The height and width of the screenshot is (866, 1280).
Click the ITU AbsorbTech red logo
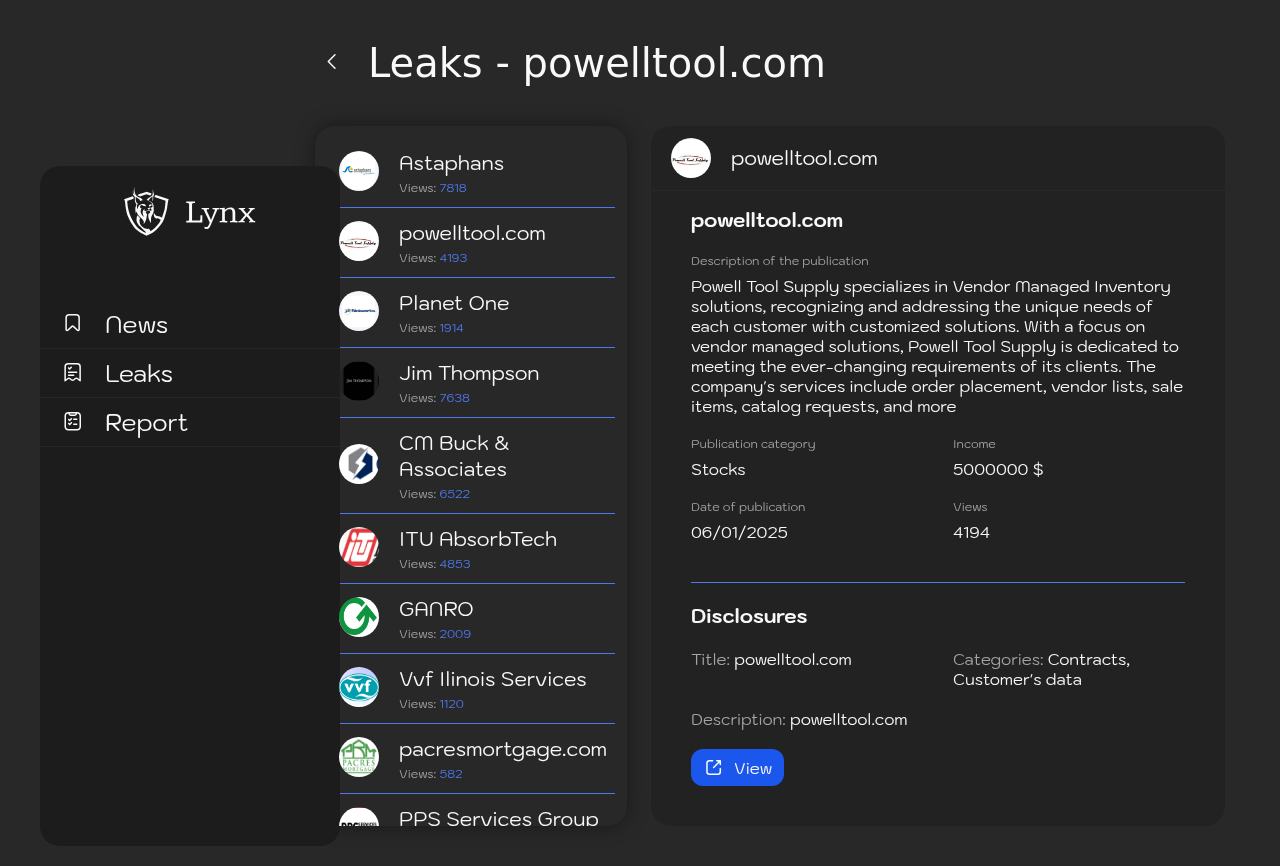(x=359, y=547)
